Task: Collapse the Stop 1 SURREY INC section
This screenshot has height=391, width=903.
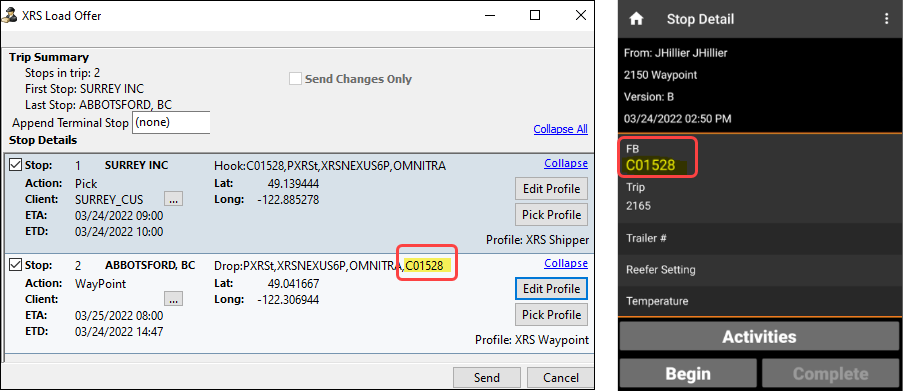Action: tap(566, 164)
